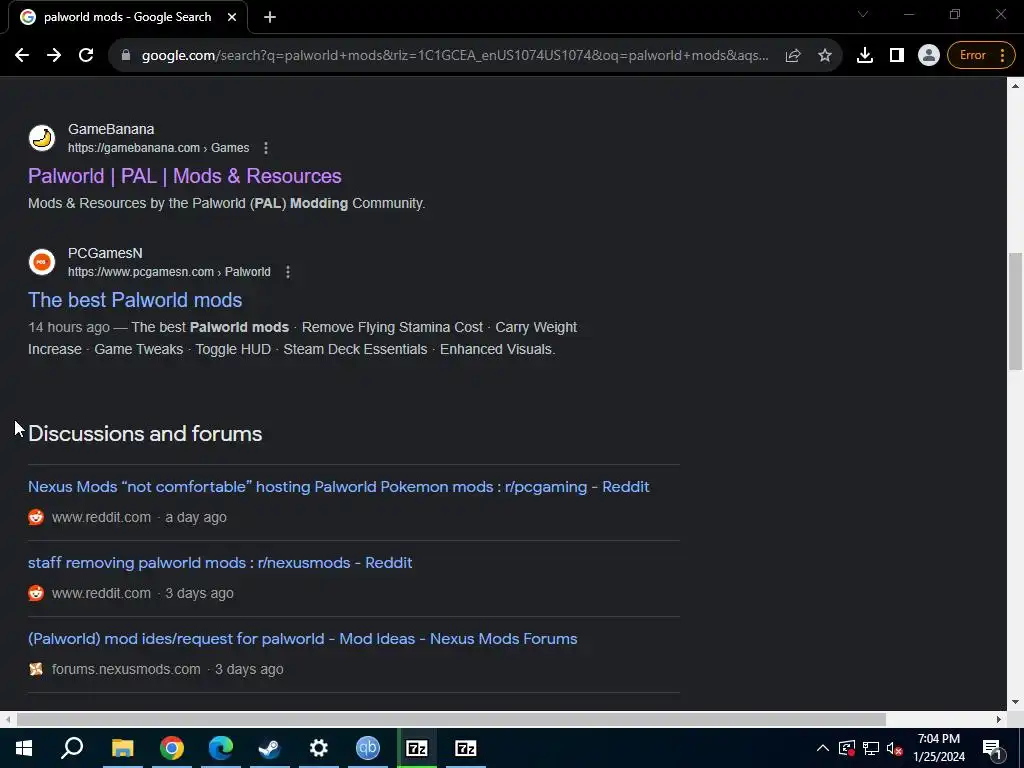Click the gamebanana.com › Games URL text
Image resolution: width=1024 pixels, height=768 pixels.
pos(159,148)
